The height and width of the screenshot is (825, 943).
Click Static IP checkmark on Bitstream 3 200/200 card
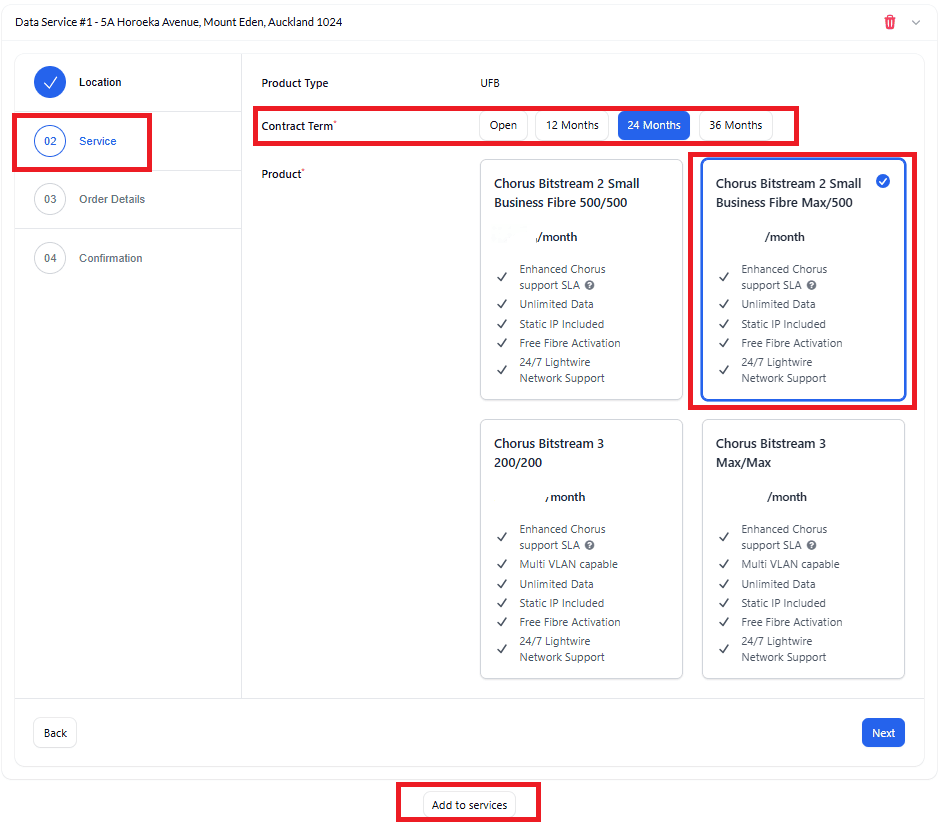[x=502, y=603]
